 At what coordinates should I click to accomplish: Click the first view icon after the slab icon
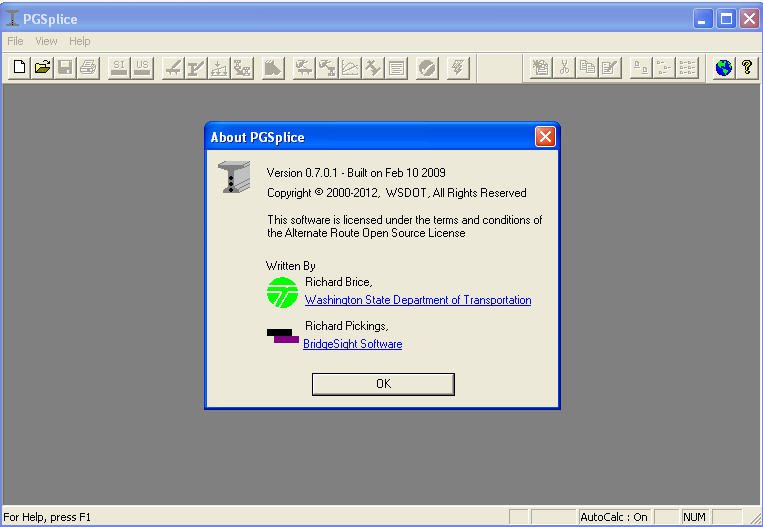click(x=304, y=67)
